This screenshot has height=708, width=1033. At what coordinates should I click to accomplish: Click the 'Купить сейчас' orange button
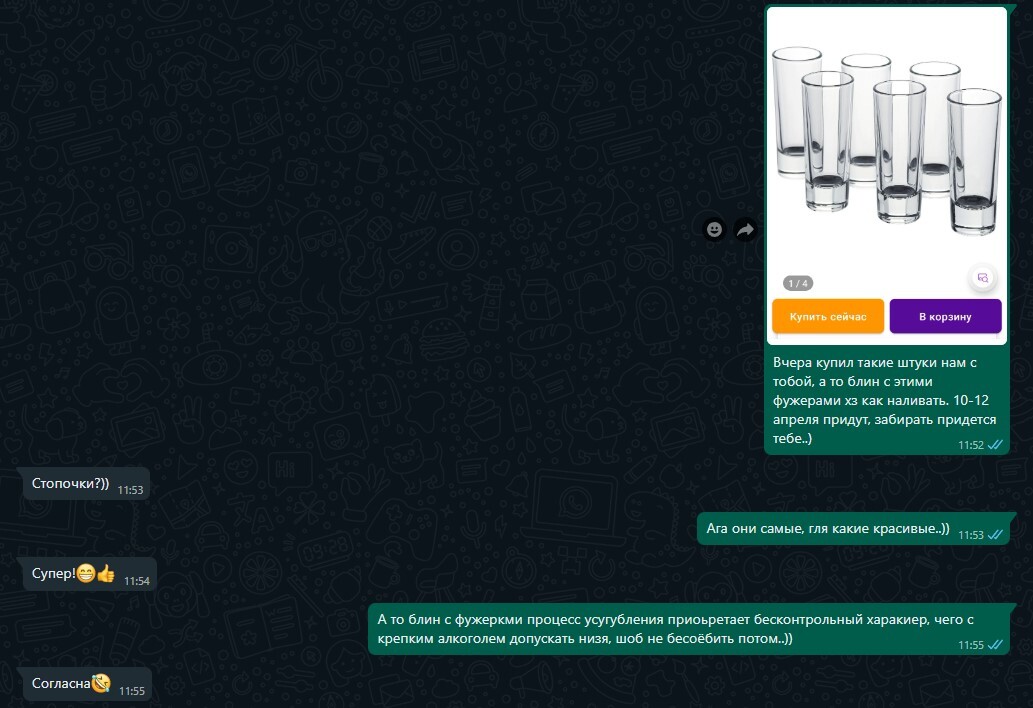[x=828, y=317]
